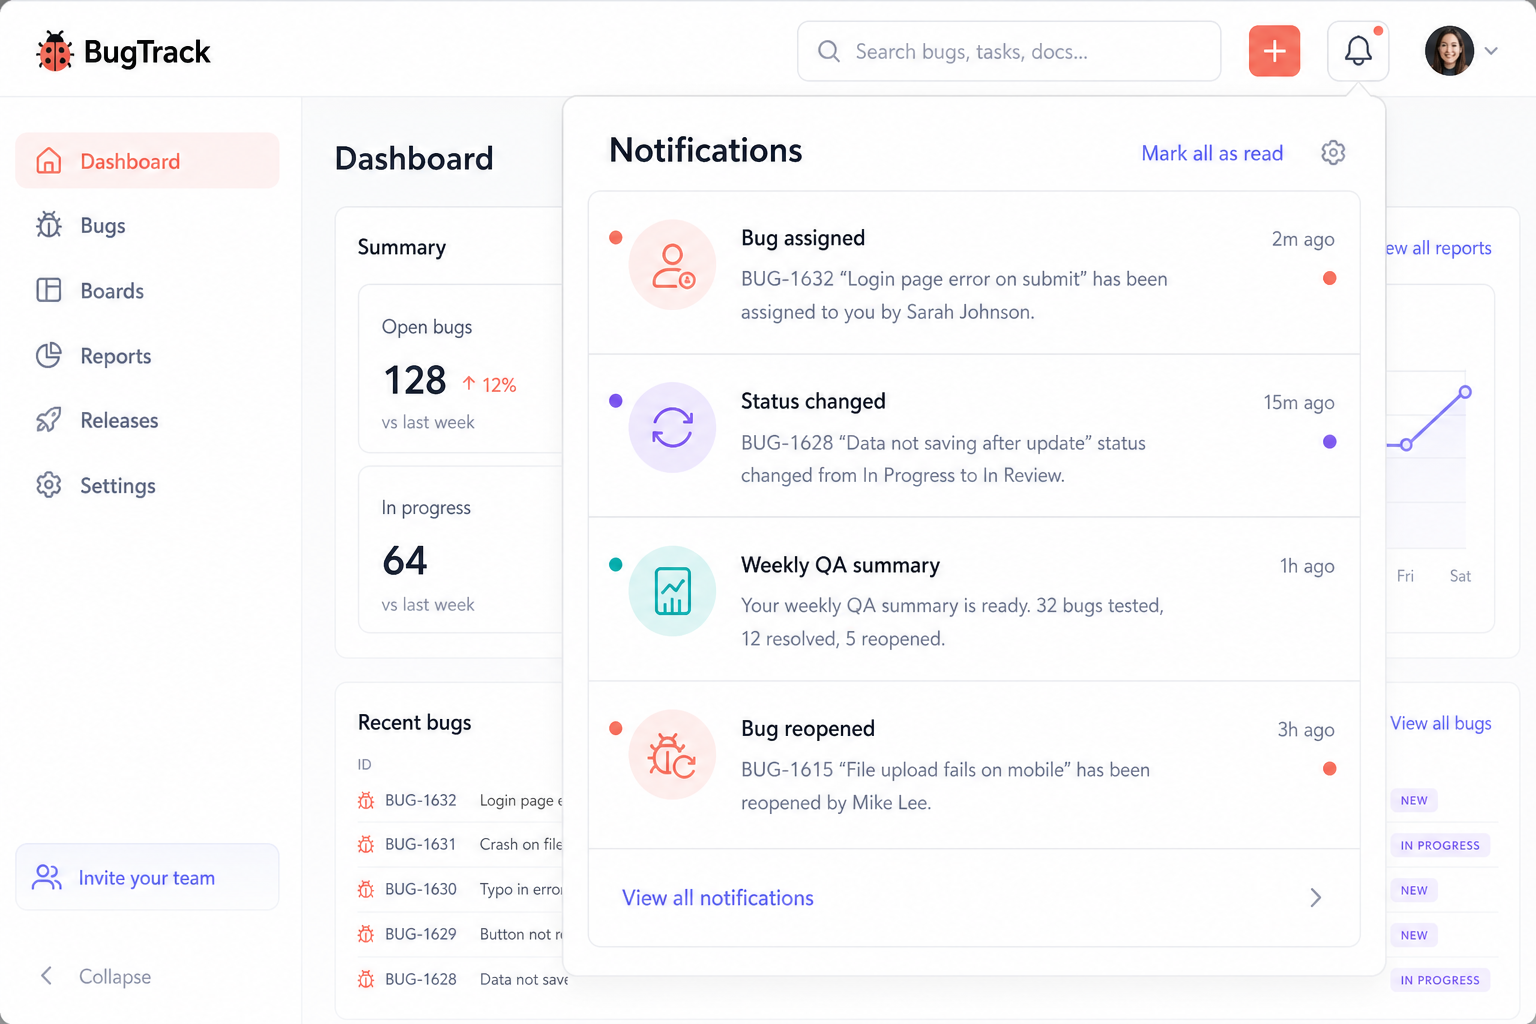The height and width of the screenshot is (1024, 1536).
Task: Open the Bug reopened notification title
Action: 808,728
